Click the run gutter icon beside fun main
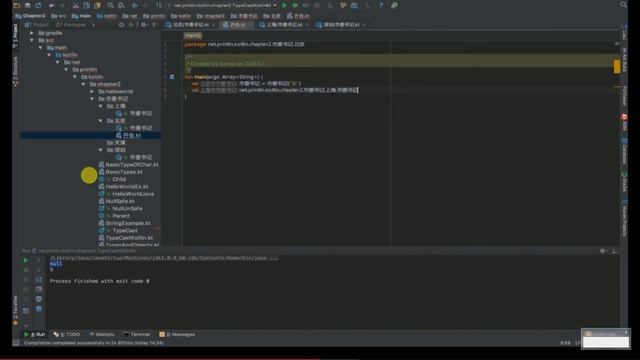The width and height of the screenshot is (640, 360). tap(172, 77)
